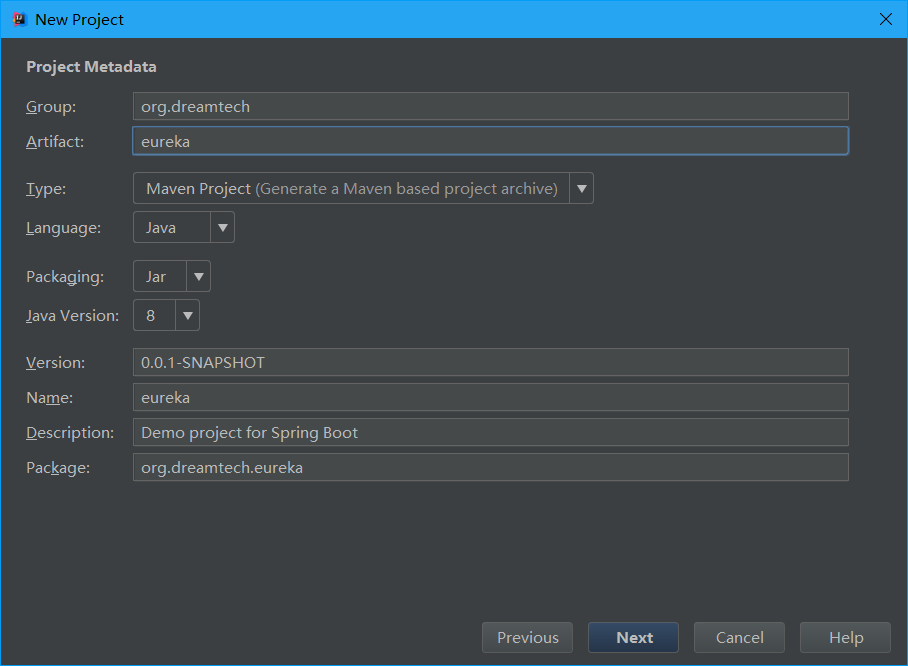Click the Language label
Viewport: 908px width, 666px height.
(63, 228)
